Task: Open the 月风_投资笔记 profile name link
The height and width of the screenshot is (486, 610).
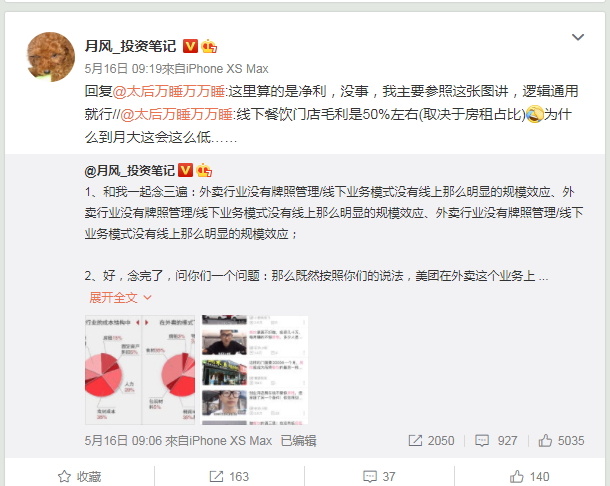Action: (130, 46)
